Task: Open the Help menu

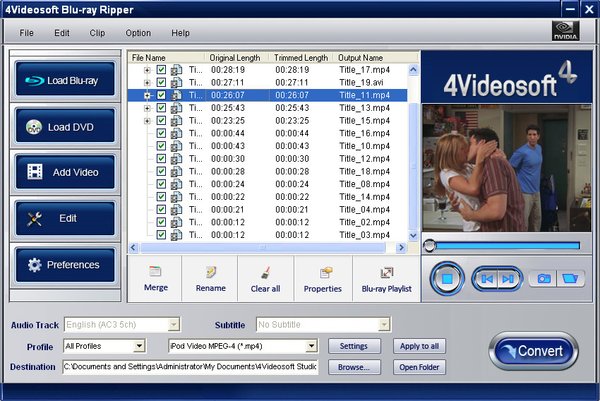Action: [x=180, y=33]
